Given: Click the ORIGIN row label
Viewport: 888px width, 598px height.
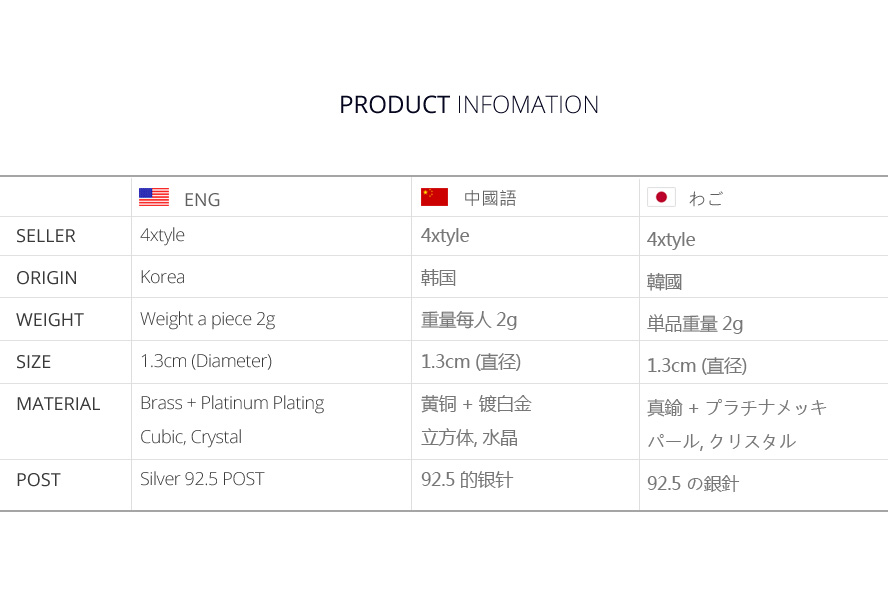Looking at the screenshot, I should pyautogui.click(x=47, y=278).
